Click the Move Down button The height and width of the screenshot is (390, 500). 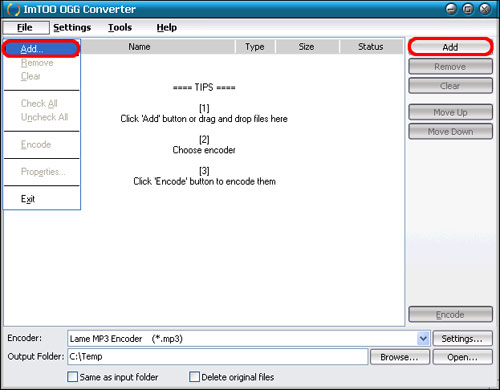450,132
